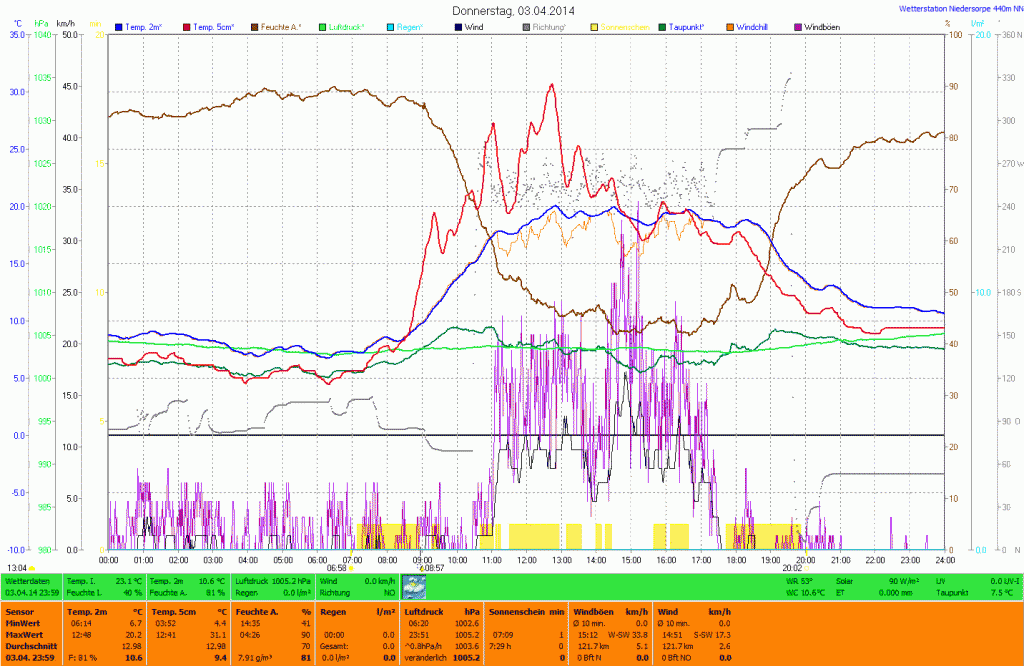Click the '7.91 g/m³' humidity value

coord(255,658)
